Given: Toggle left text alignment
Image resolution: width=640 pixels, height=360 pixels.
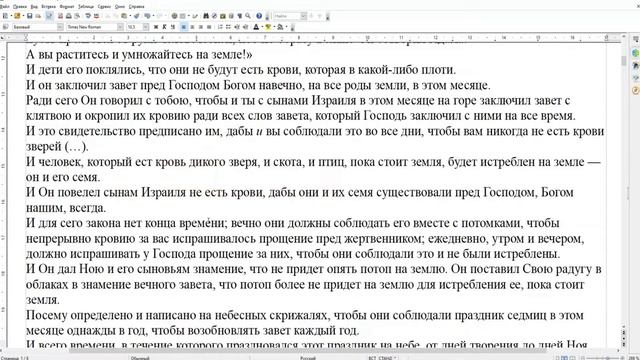Looking at the screenshot, I should (x=184, y=27).
